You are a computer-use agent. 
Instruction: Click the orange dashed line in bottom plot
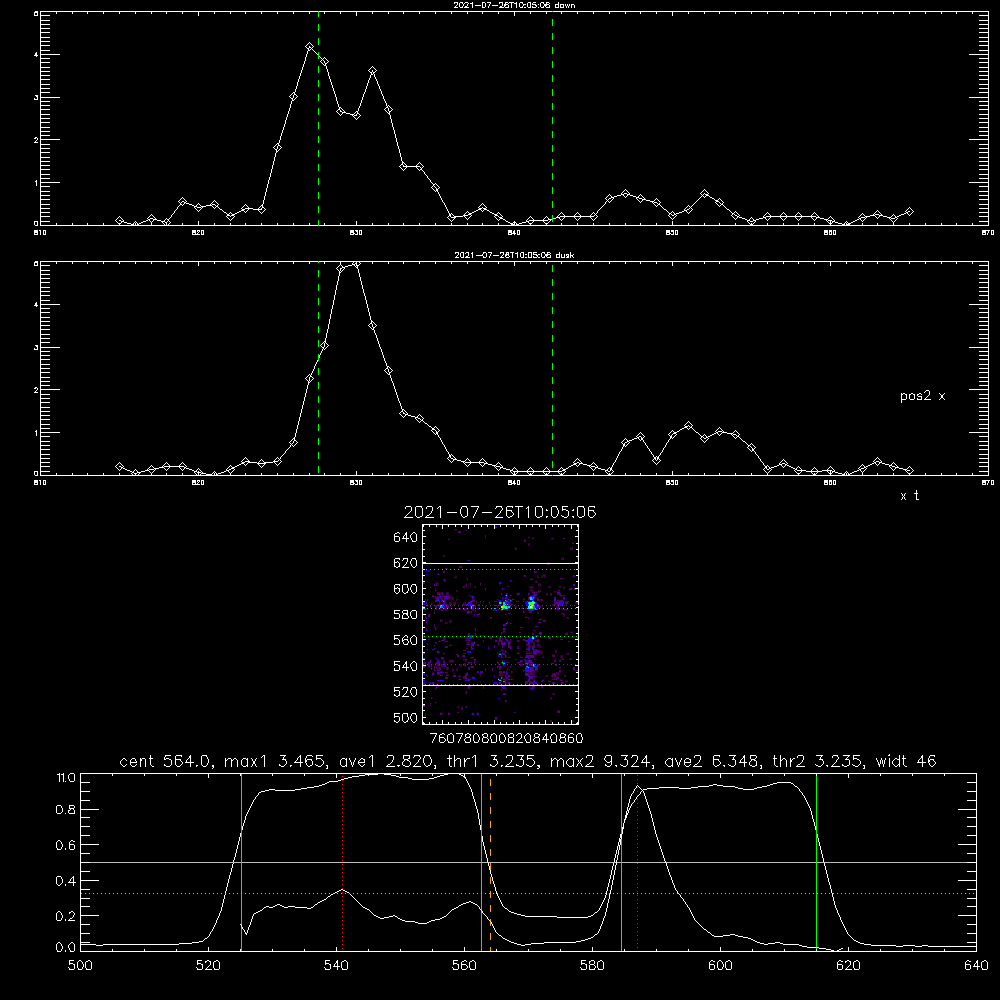[490, 861]
